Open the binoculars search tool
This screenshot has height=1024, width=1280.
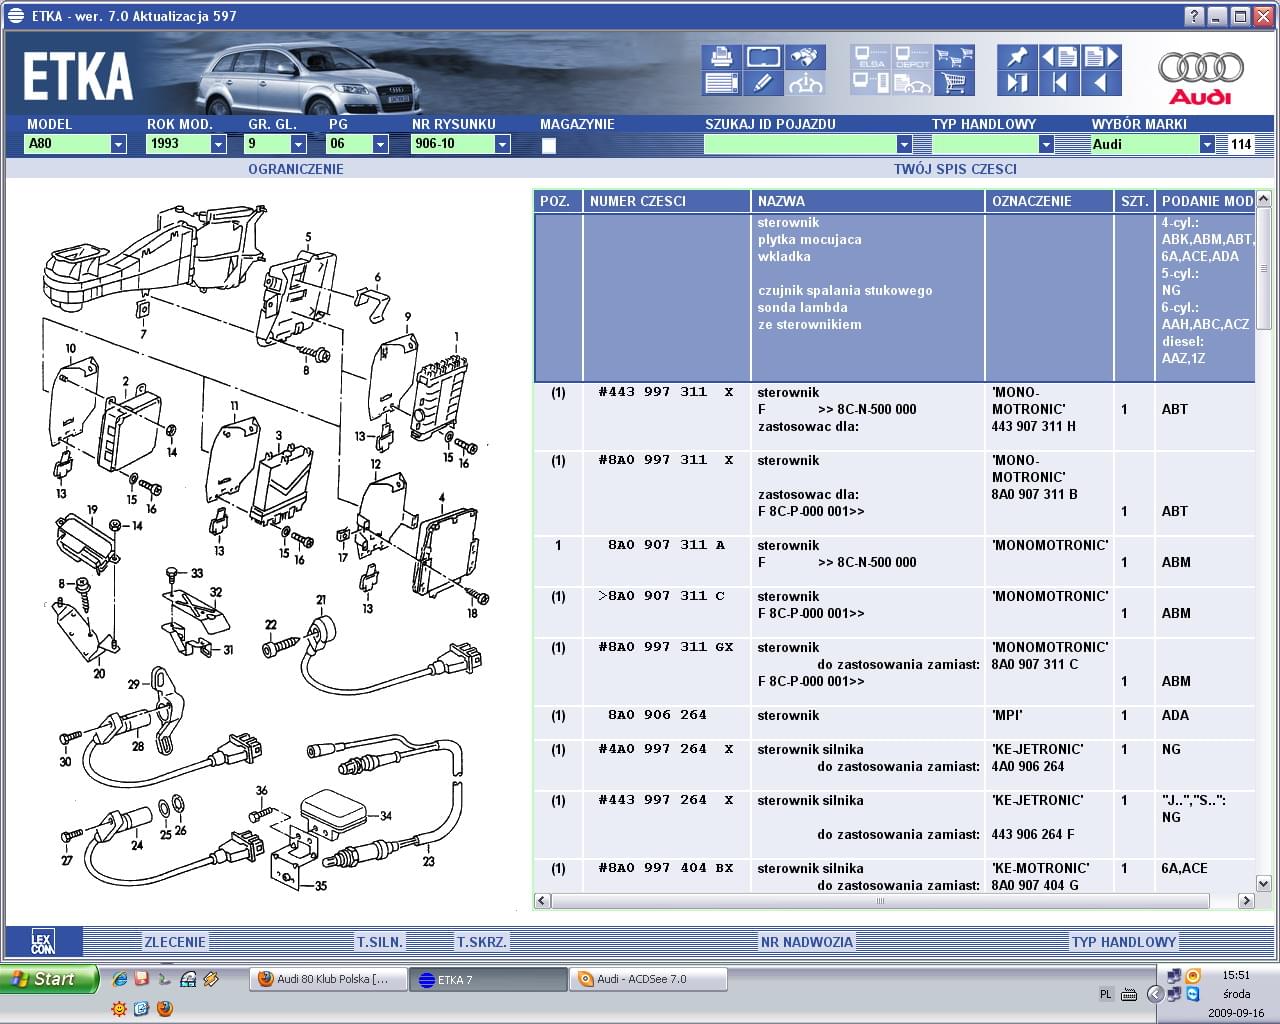coord(805,57)
